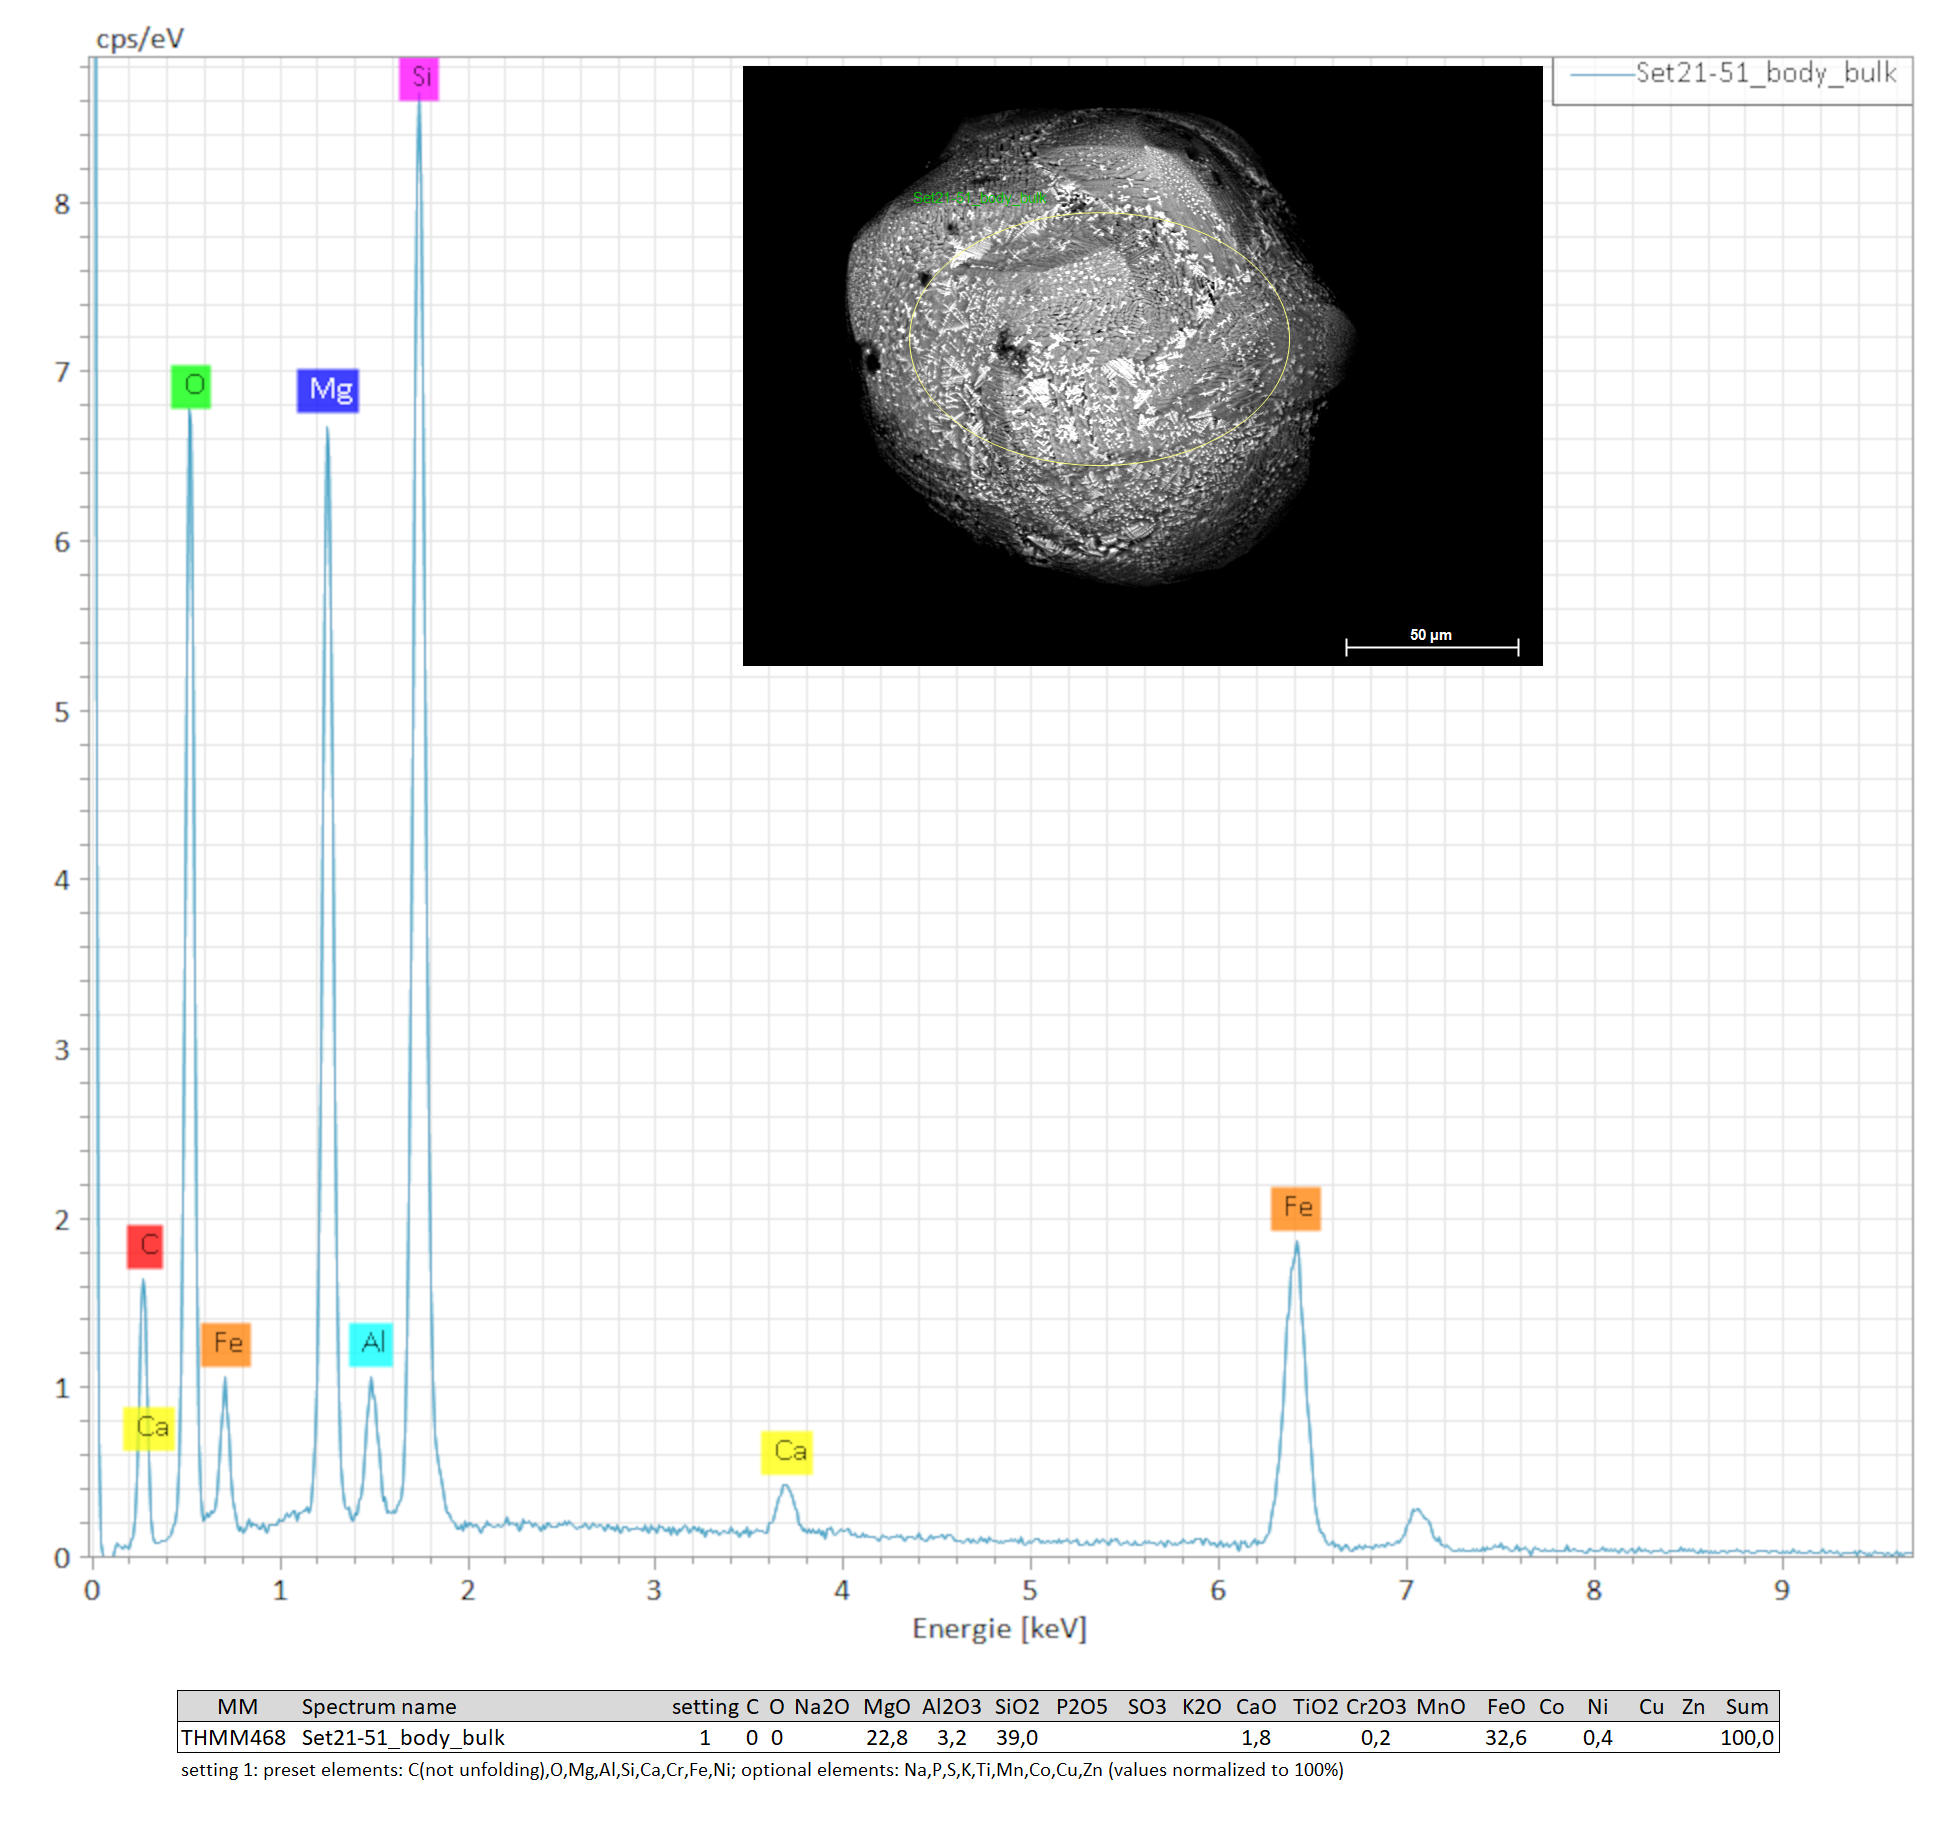Click the Set21-51_body_bulk legend entry
This screenshot has height=1824, width=1944.
click(x=1764, y=74)
